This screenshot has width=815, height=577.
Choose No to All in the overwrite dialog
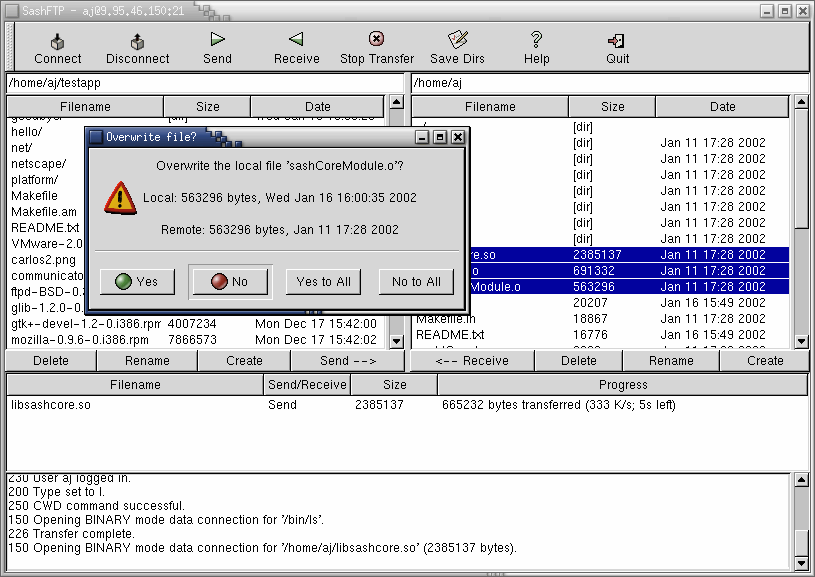pyautogui.click(x=416, y=282)
